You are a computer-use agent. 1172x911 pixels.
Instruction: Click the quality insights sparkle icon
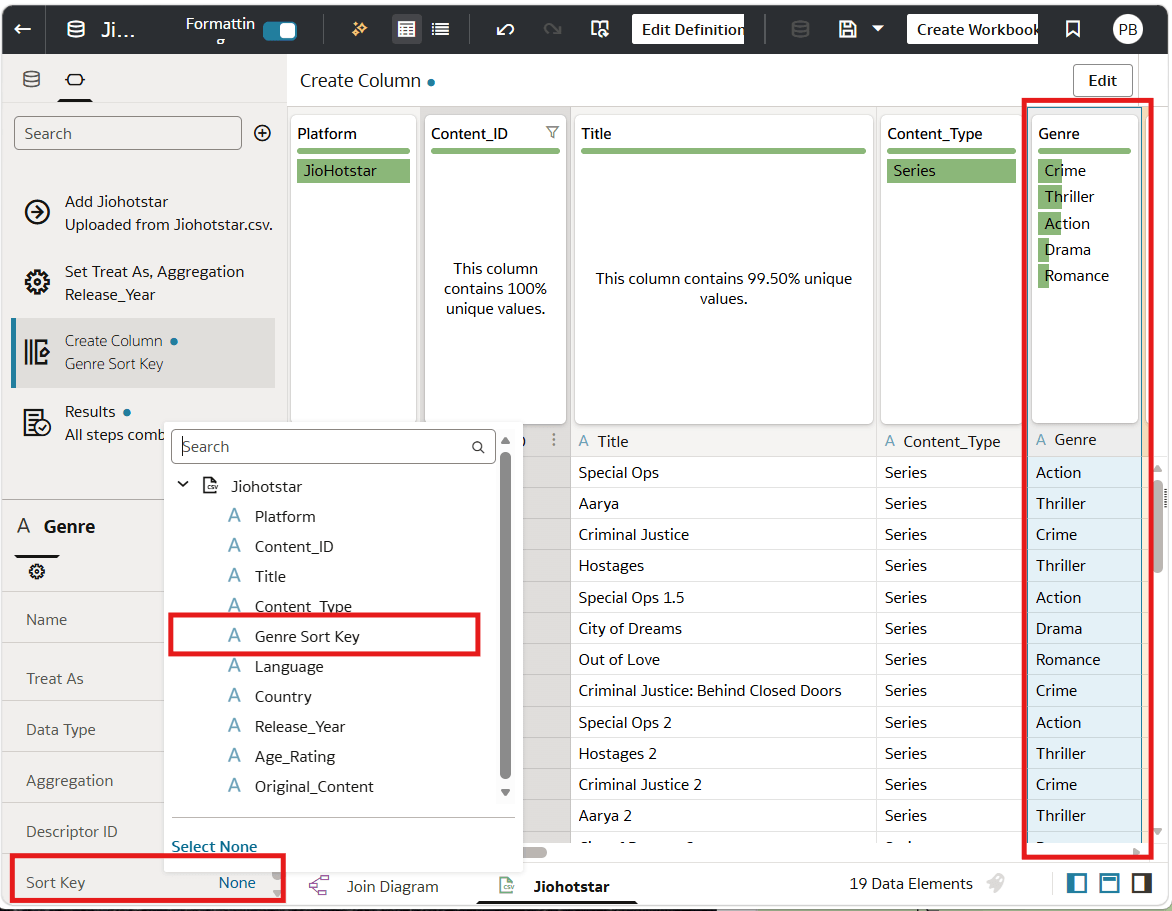360,28
